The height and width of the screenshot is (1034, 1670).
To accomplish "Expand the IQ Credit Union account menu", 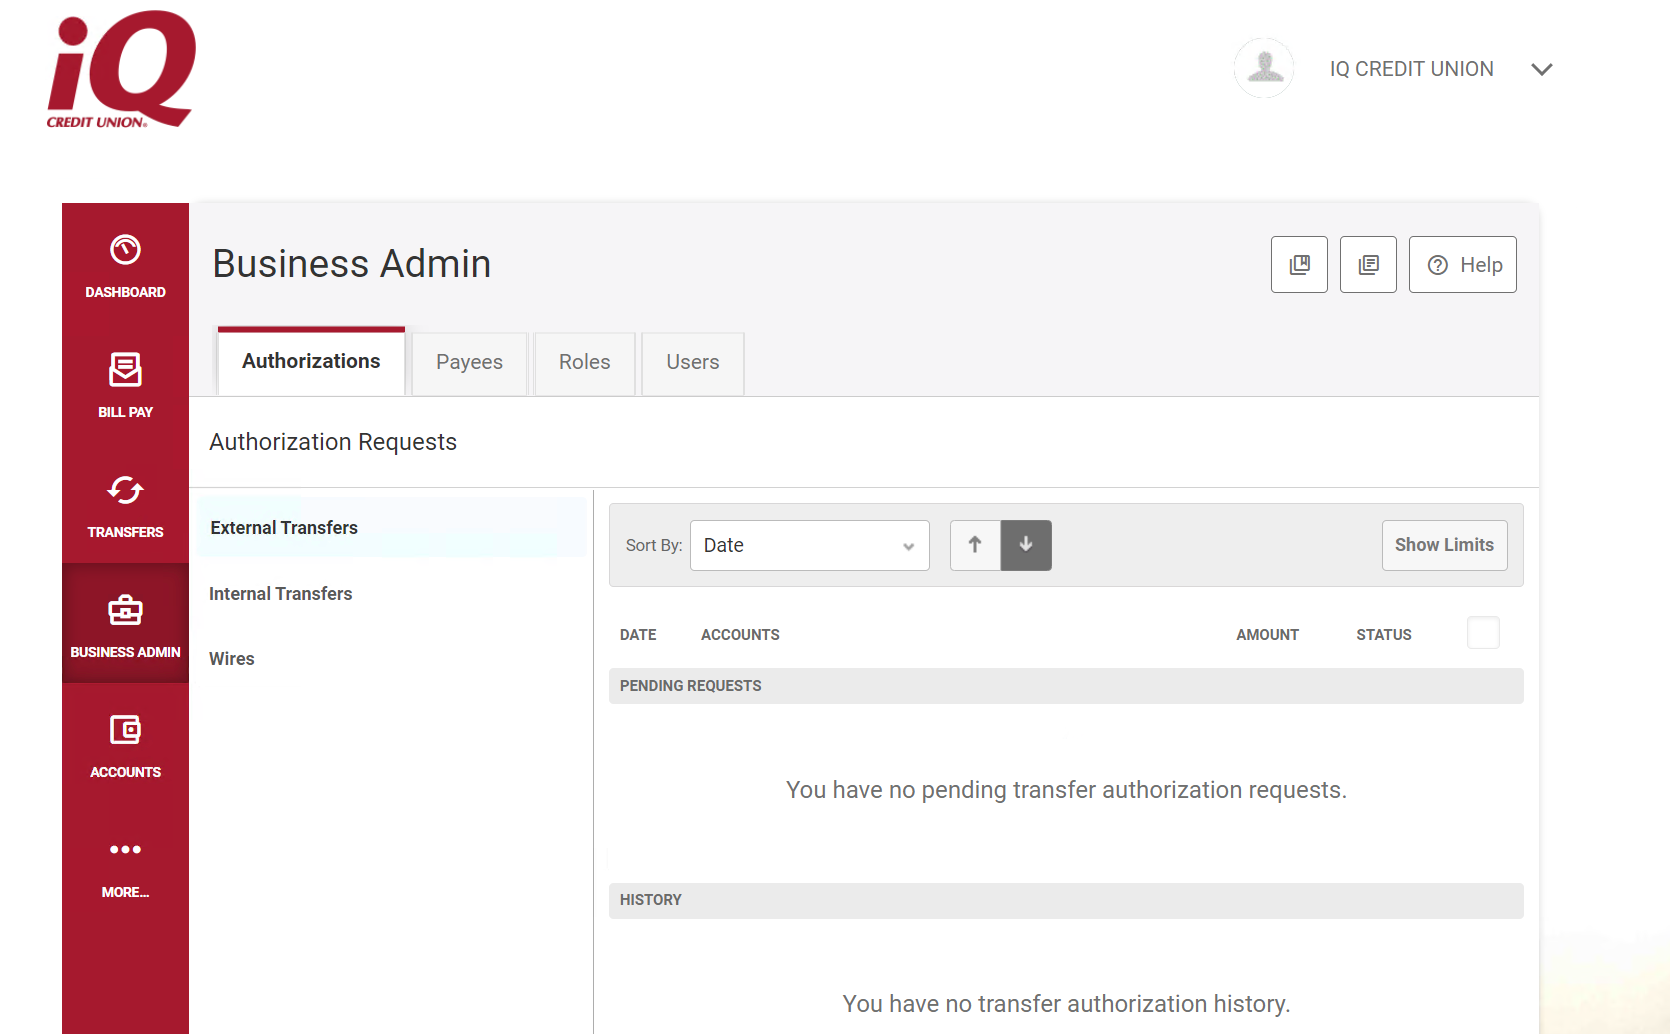I will pyautogui.click(x=1541, y=69).
